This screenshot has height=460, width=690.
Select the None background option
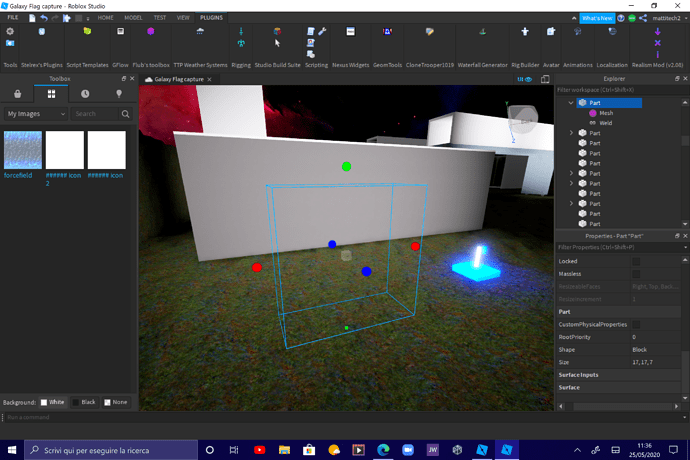(116, 402)
